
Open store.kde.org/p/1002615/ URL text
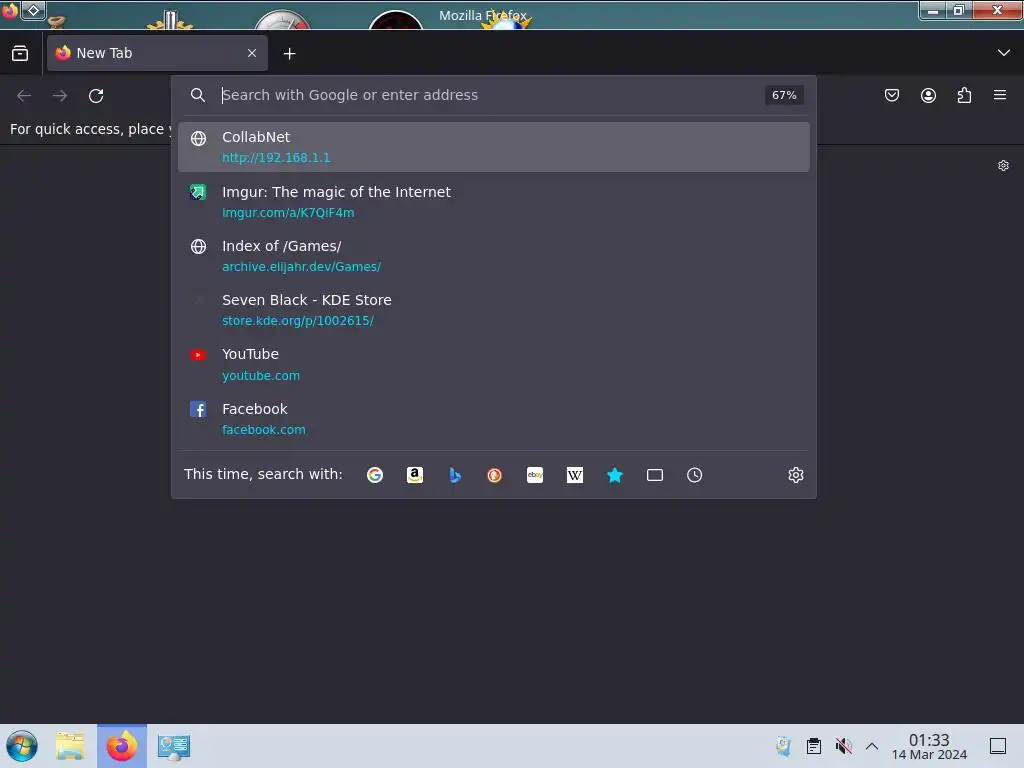click(x=298, y=321)
